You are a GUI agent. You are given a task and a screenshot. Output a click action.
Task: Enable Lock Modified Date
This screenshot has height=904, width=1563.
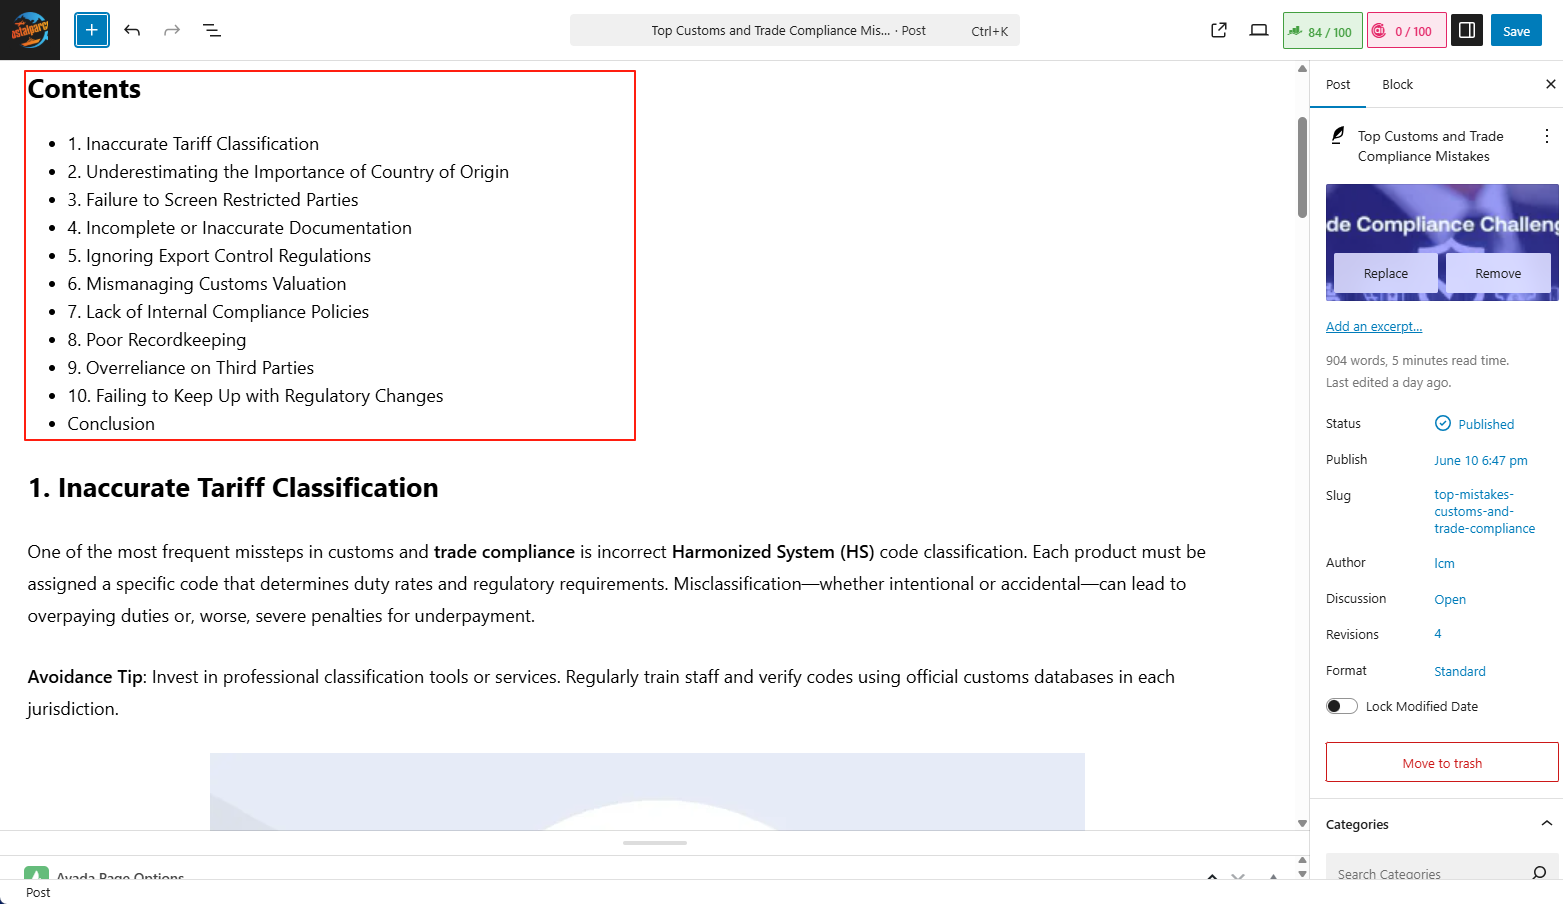coord(1341,706)
